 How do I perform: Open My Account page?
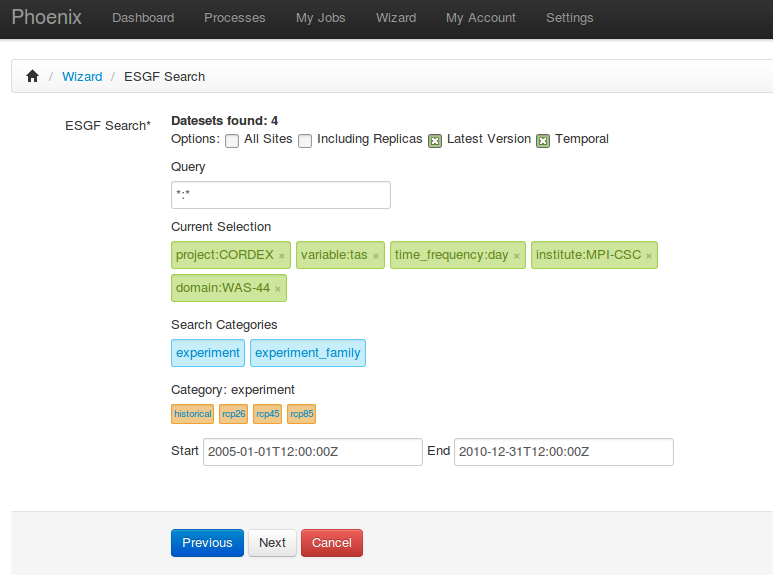point(481,18)
